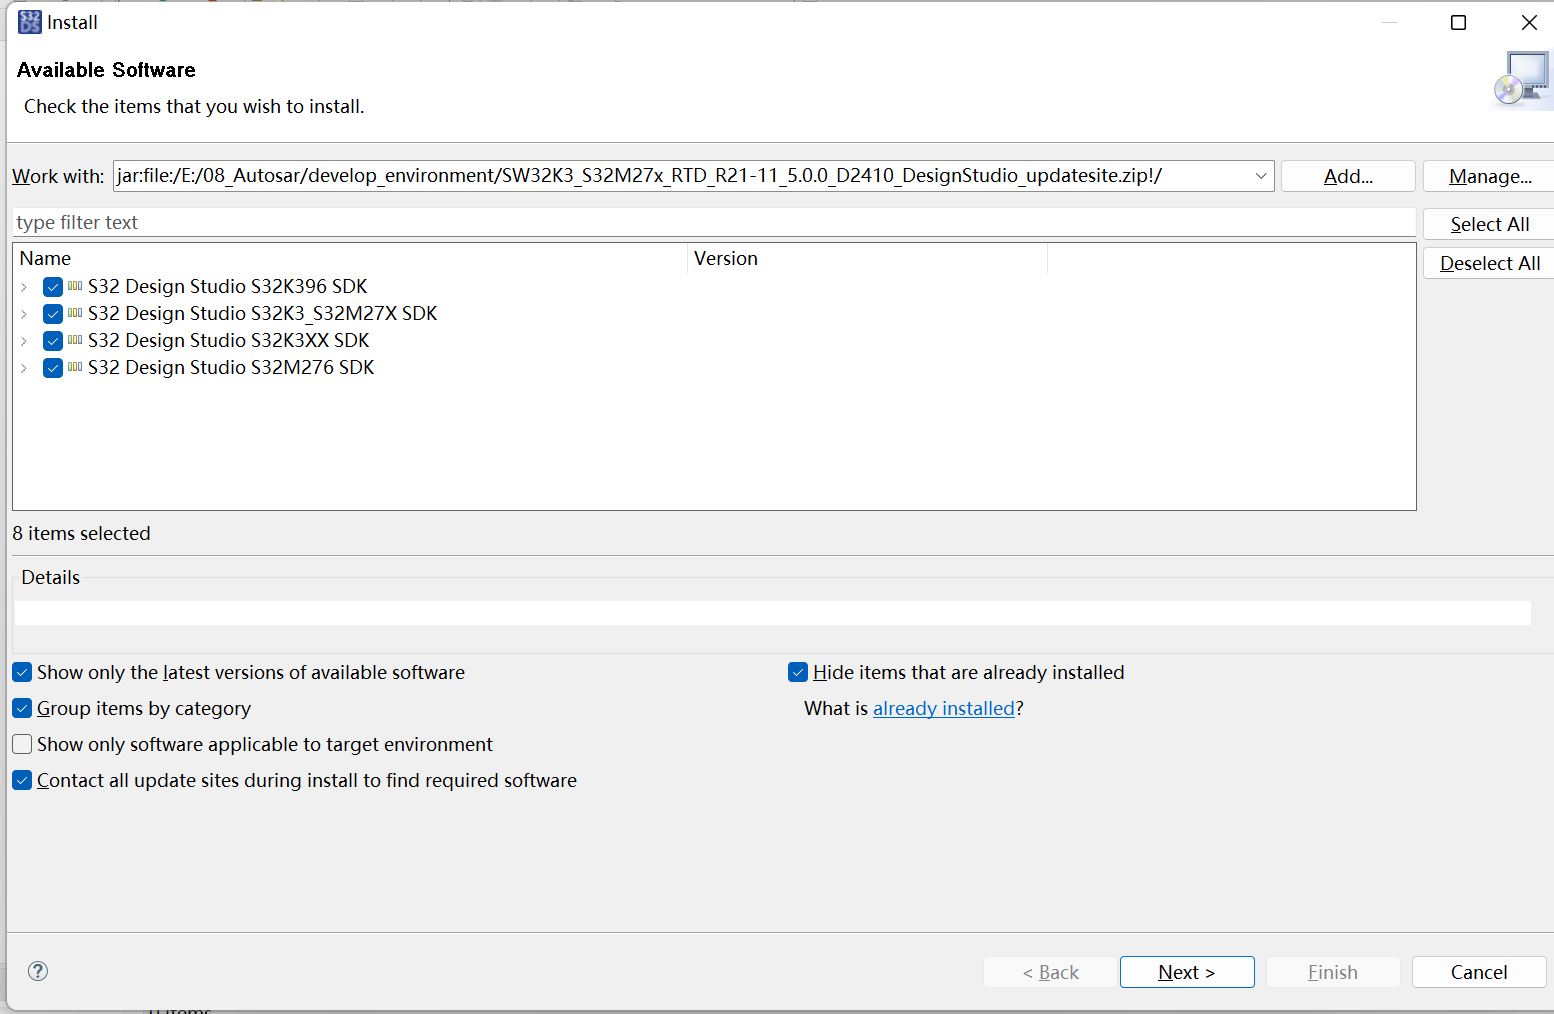The height and width of the screenshot is (1014, 1554).
Task: Select S32 Design Studio S32K3_S32M27X SDK row text
Action: pos(263,313)
